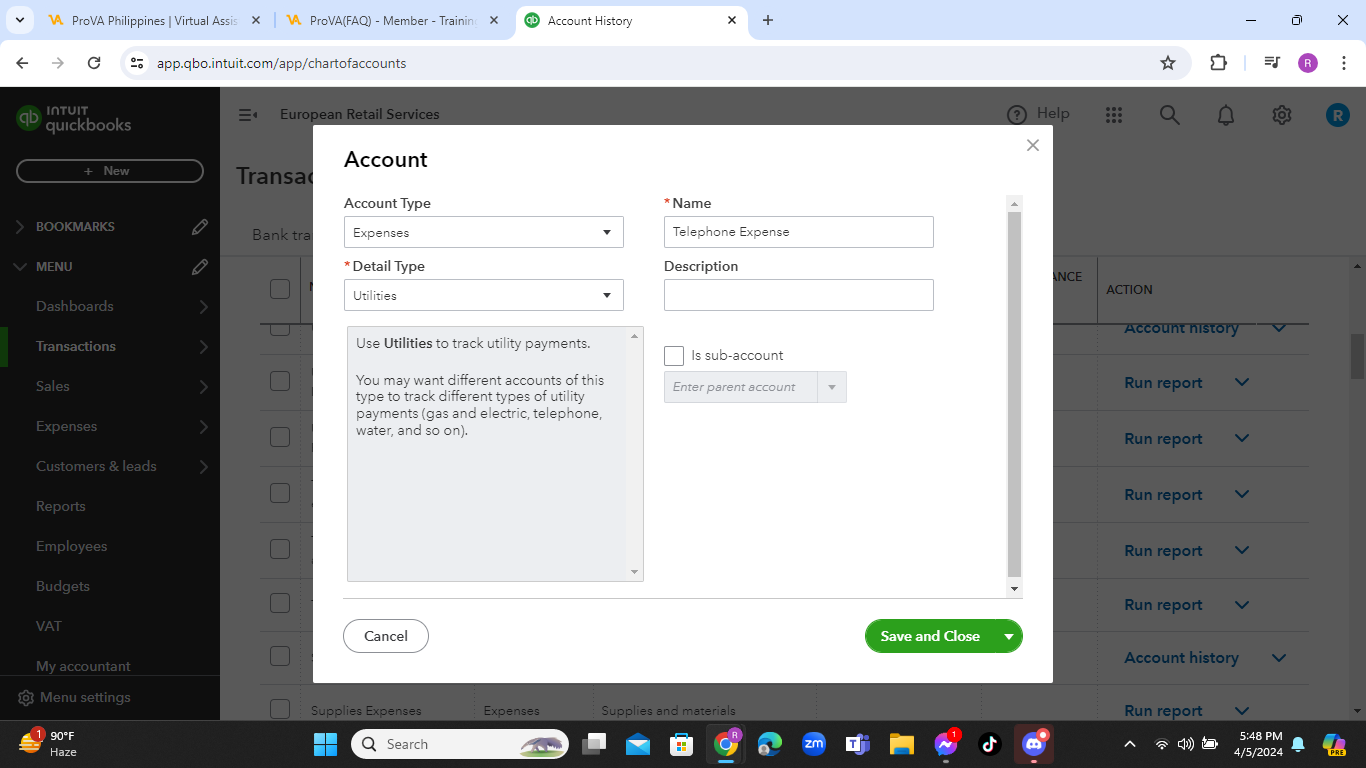Cancel the Account dialog
Image resolution: width=1366 pixels, height=768 pixels.
tap(386, 636)
